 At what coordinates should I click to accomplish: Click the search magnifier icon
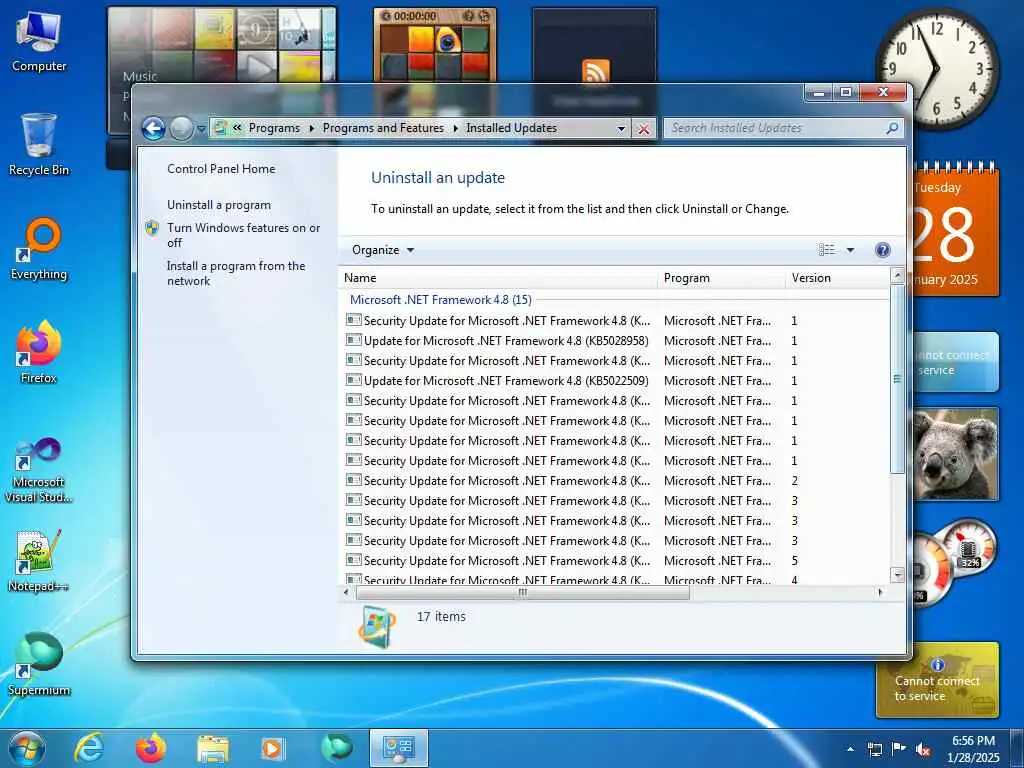[x=892, y=129]
